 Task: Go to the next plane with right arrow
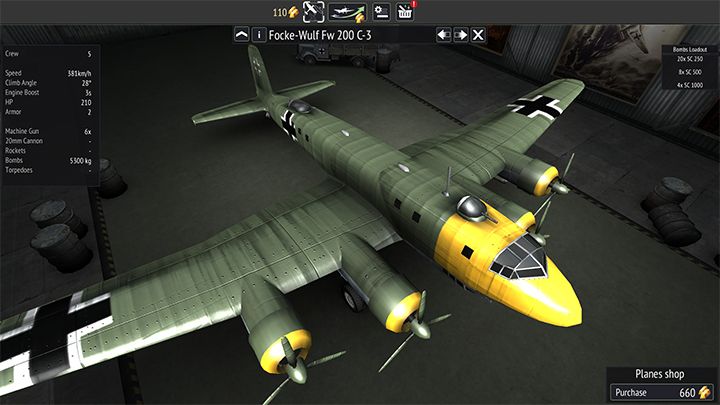coord(461,35)
